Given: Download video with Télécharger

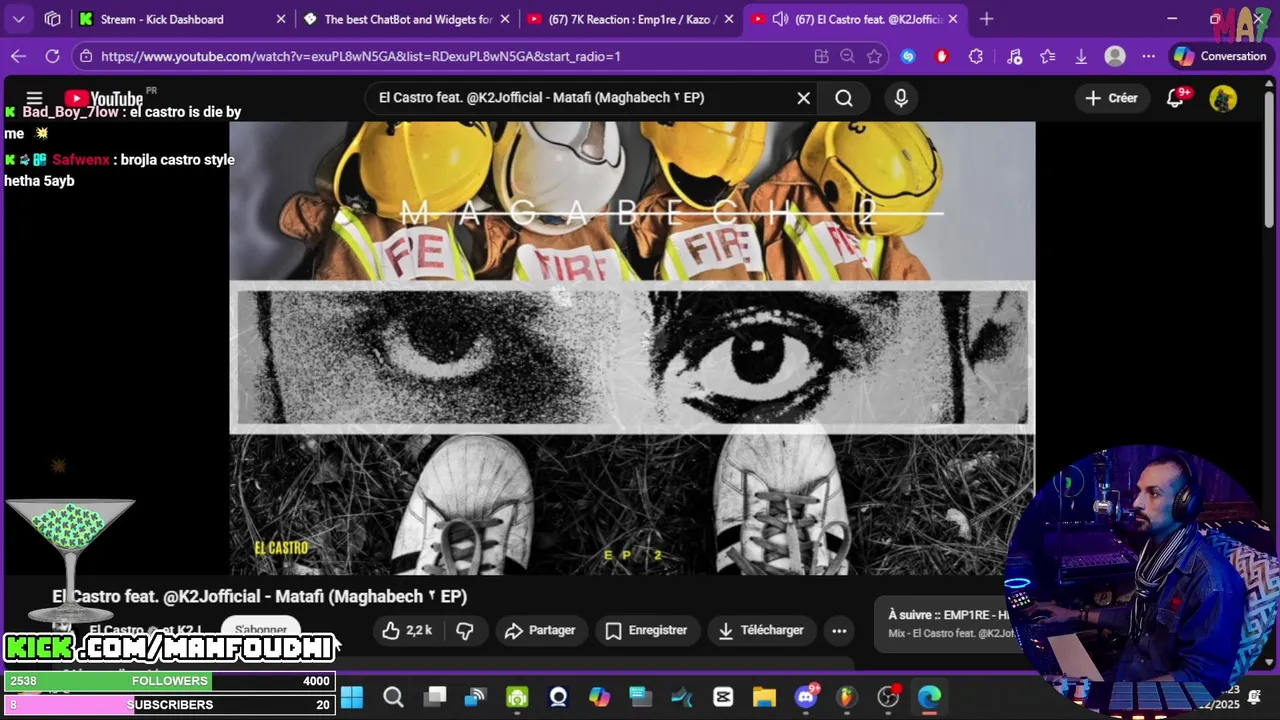Looking at the screenshot, I should point(761,630).
